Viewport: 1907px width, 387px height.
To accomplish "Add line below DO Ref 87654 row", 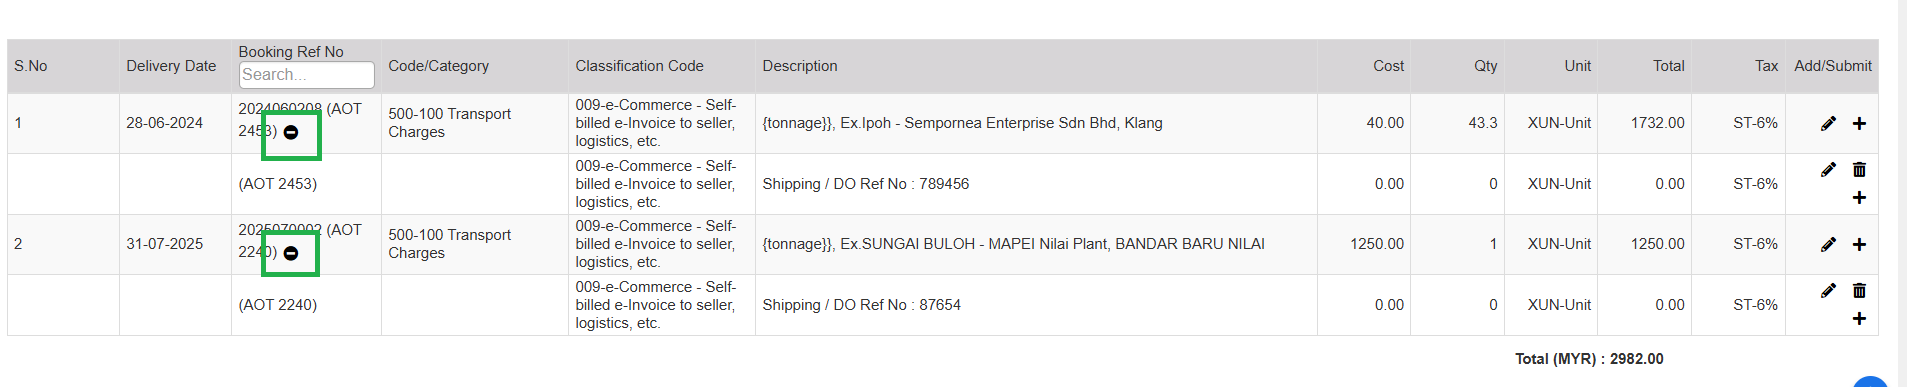I will [1859, 319].
